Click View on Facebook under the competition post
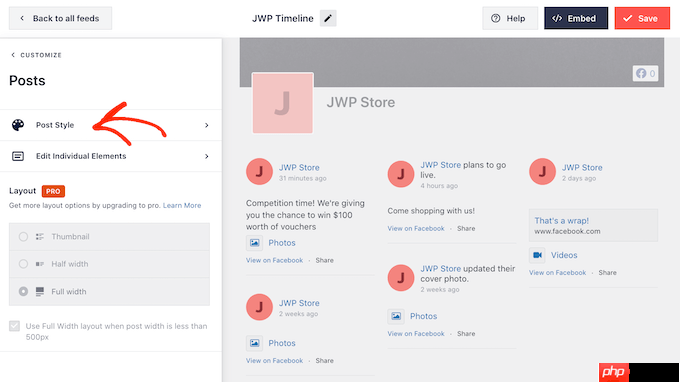680x382 pixels. pyautogui.click(x=275, y=260)
